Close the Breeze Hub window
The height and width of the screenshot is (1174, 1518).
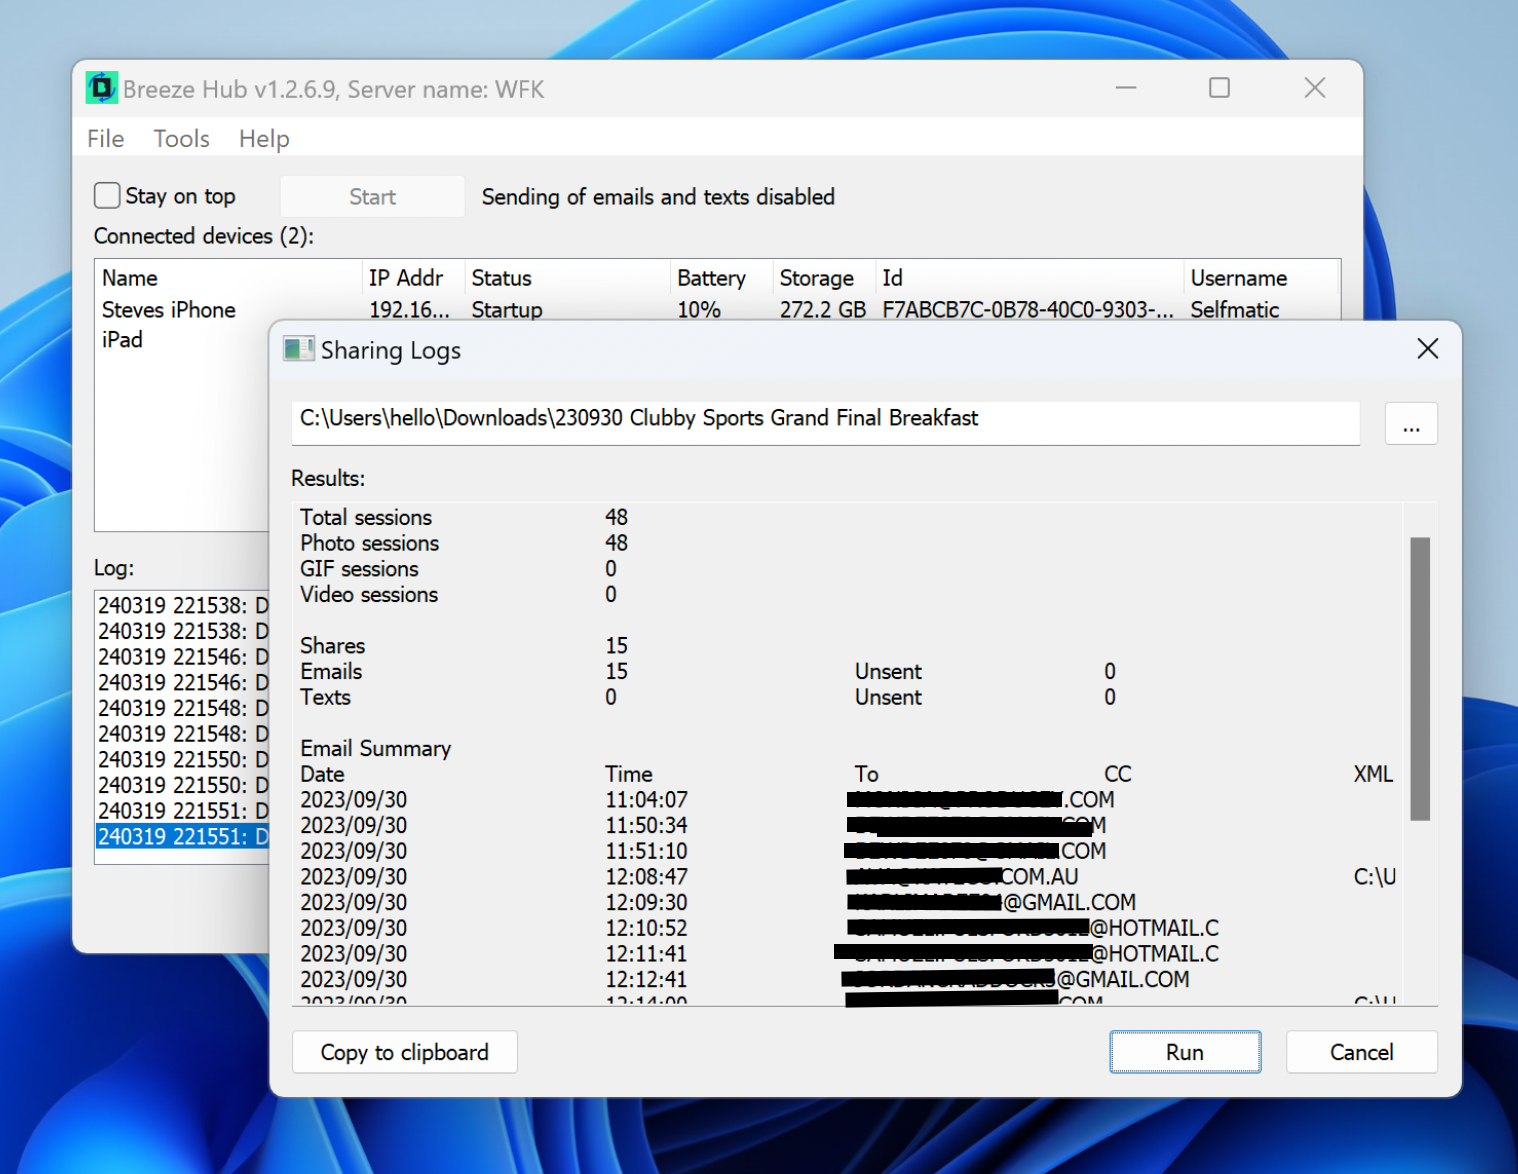point(1314,89)
